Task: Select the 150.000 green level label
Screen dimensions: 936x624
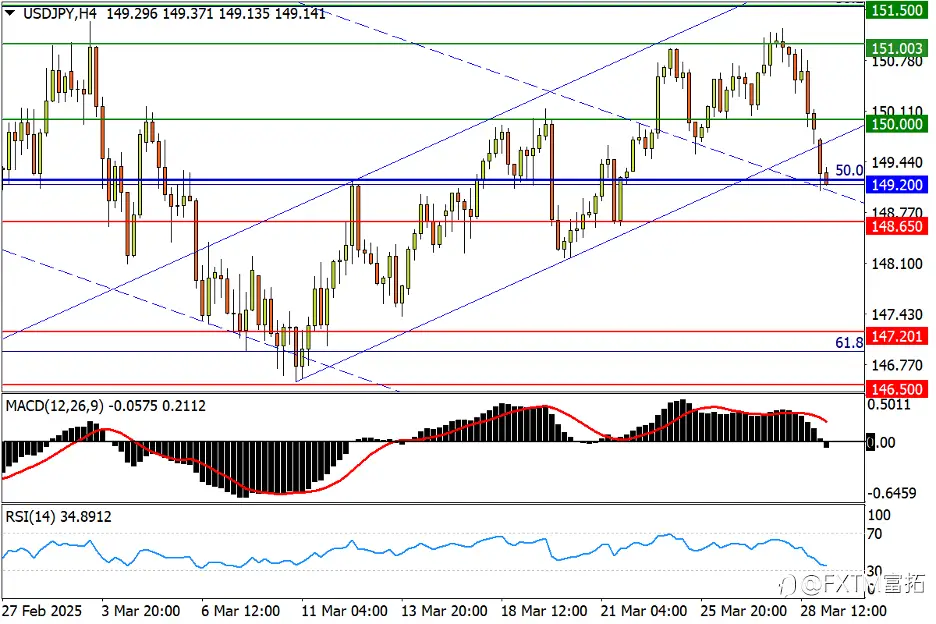Action: tap(897, 124)
